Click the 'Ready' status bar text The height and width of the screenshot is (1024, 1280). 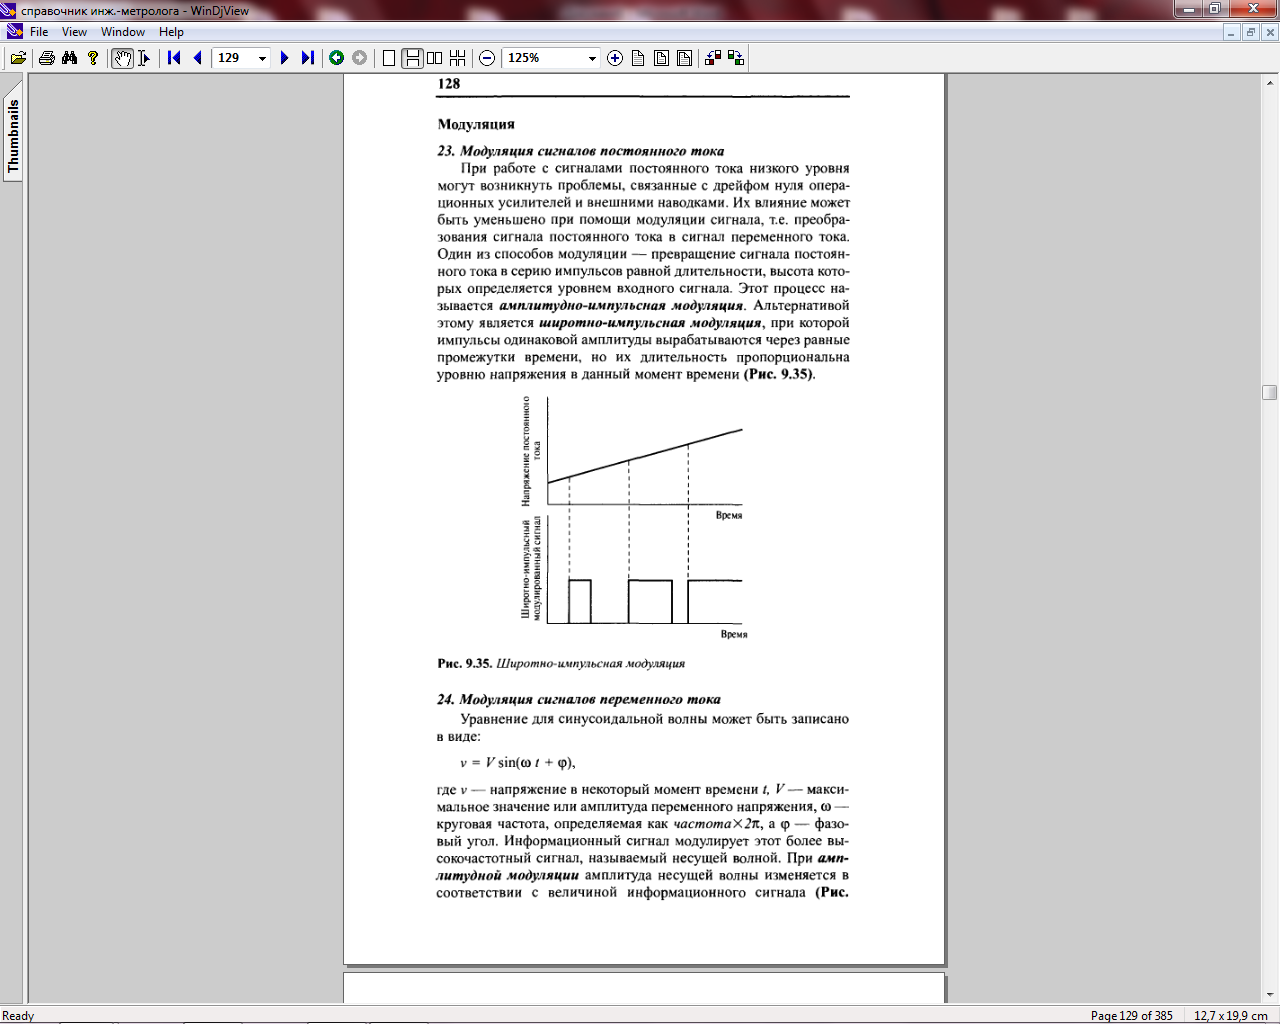[x=18, y=1015]
